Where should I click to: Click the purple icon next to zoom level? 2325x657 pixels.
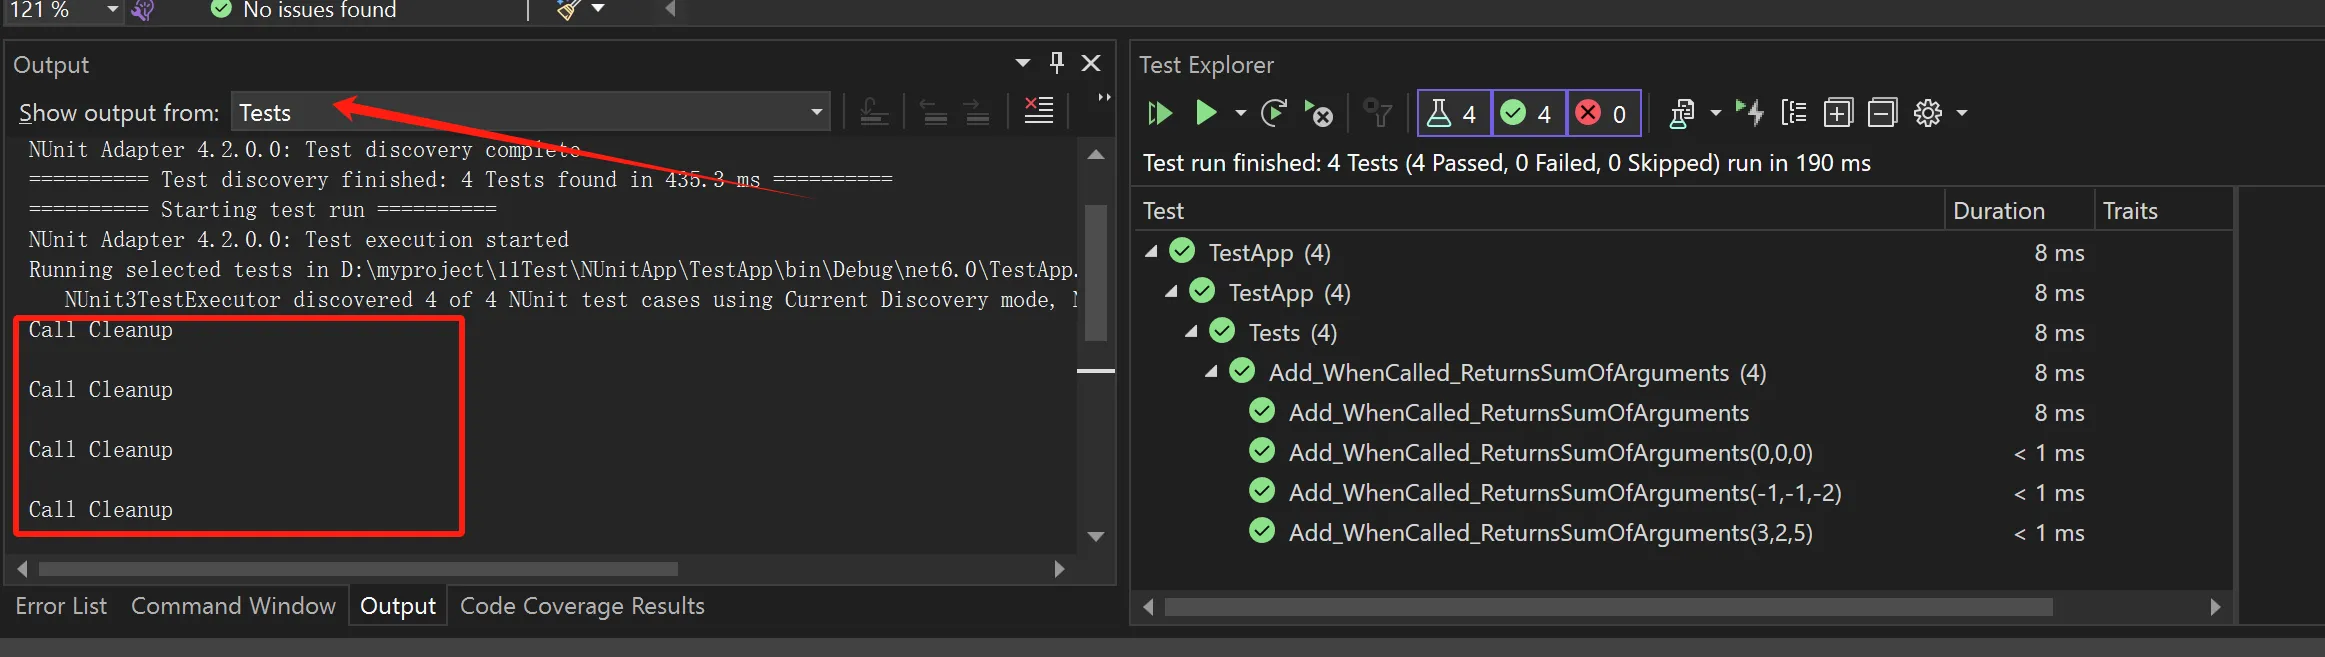point(143,10)
